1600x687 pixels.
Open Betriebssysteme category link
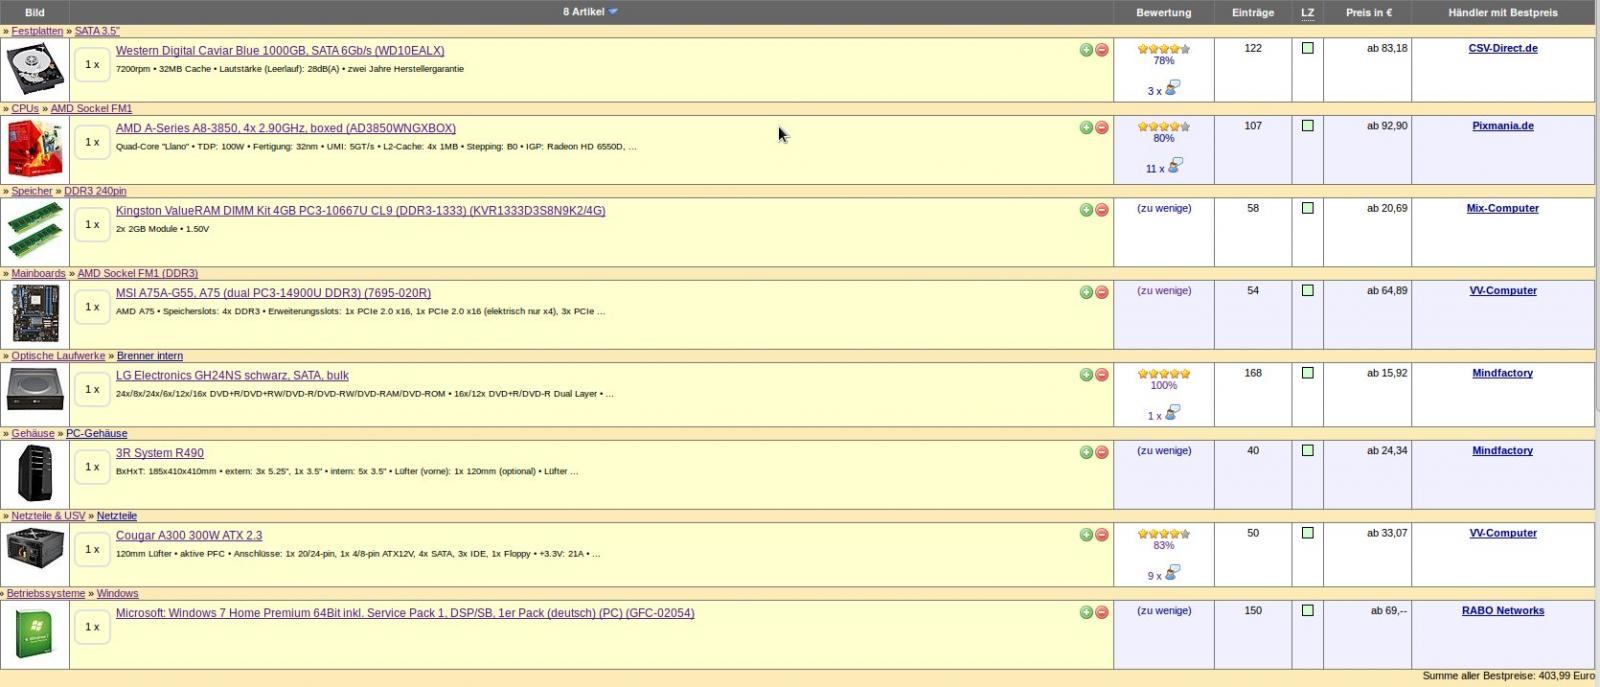pyautogui.click(x=46, y=593)
